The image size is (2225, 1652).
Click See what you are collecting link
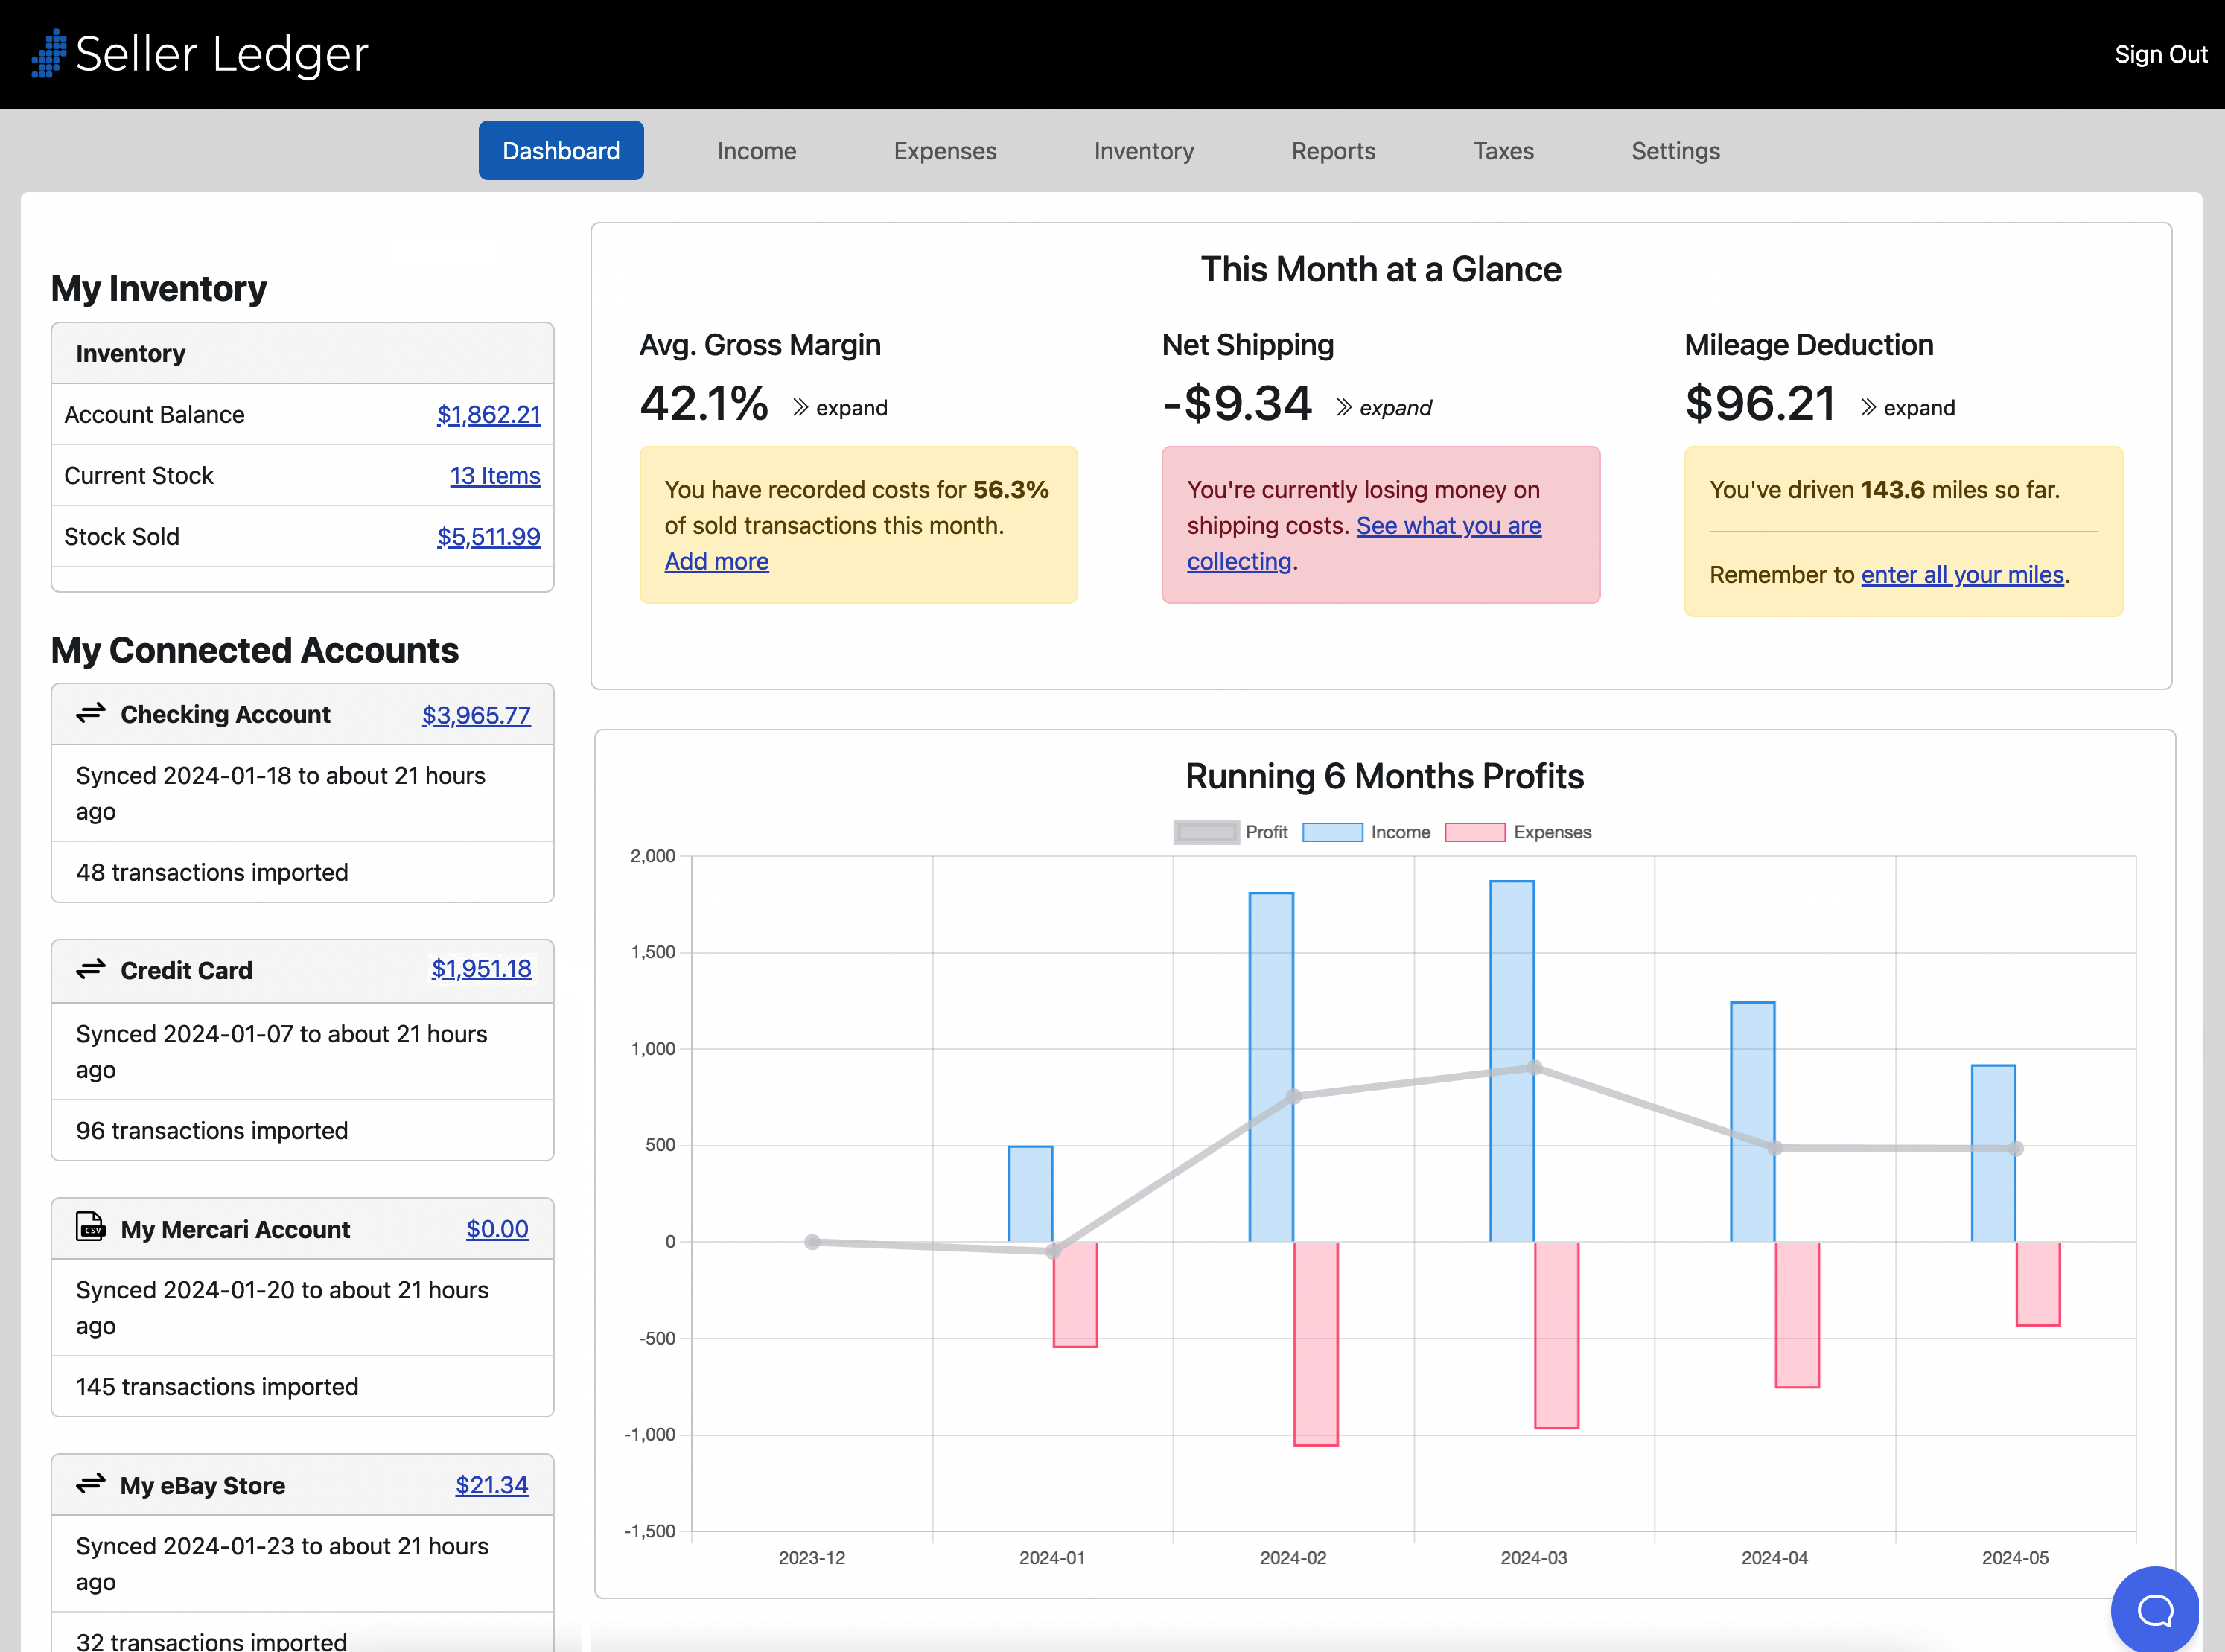1449,525
